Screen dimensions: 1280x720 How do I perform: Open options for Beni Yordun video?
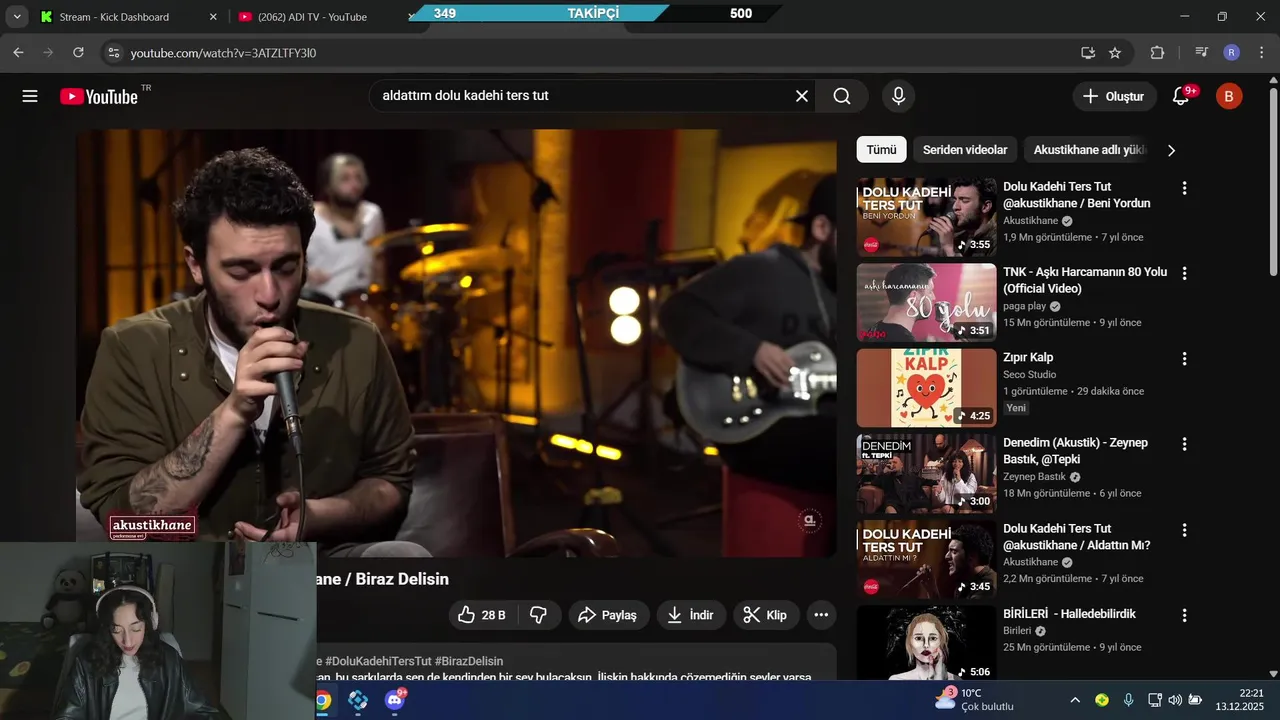click(1184, 188)
